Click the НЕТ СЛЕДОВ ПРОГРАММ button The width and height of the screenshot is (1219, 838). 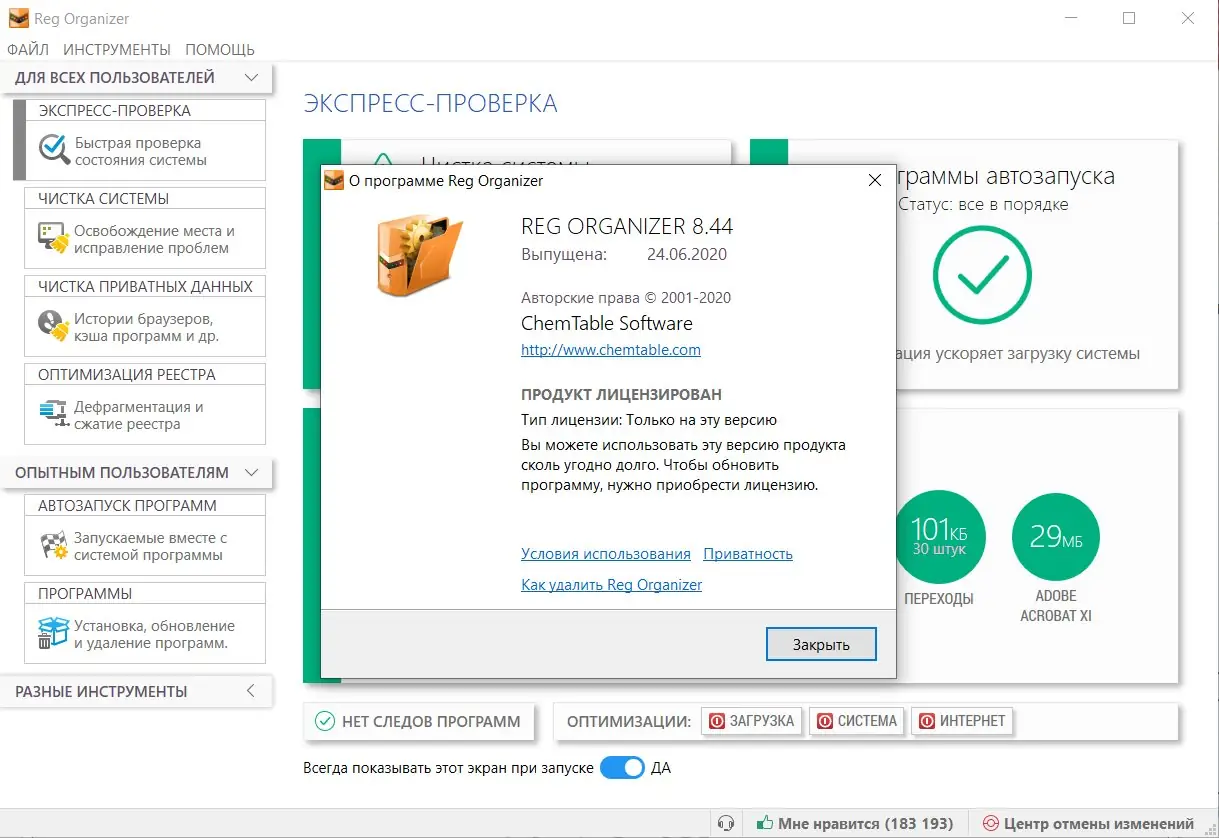419,721
